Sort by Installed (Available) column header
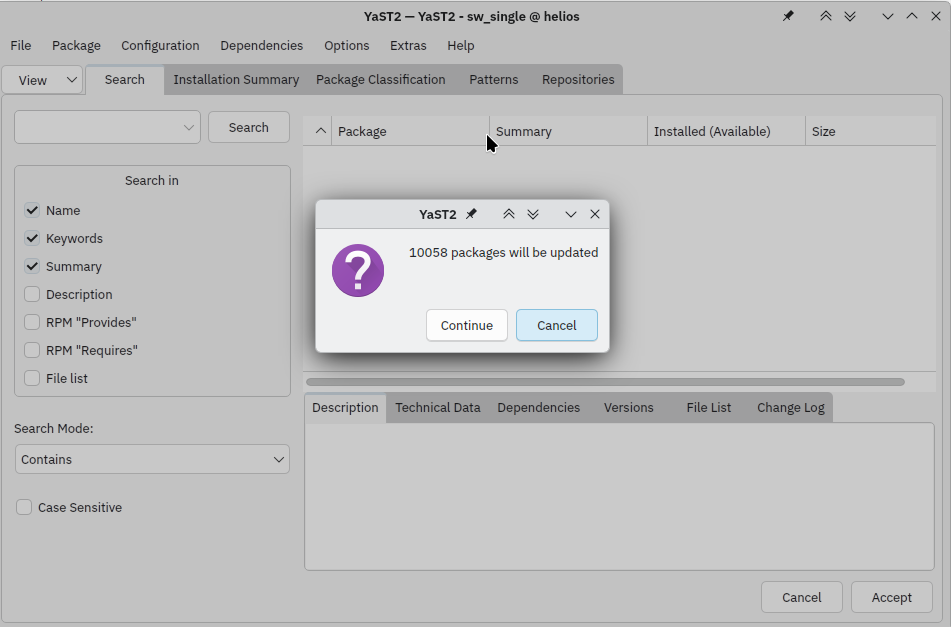Image resolution: width=951 pixels, height=627 pixels. pos(726,131)
